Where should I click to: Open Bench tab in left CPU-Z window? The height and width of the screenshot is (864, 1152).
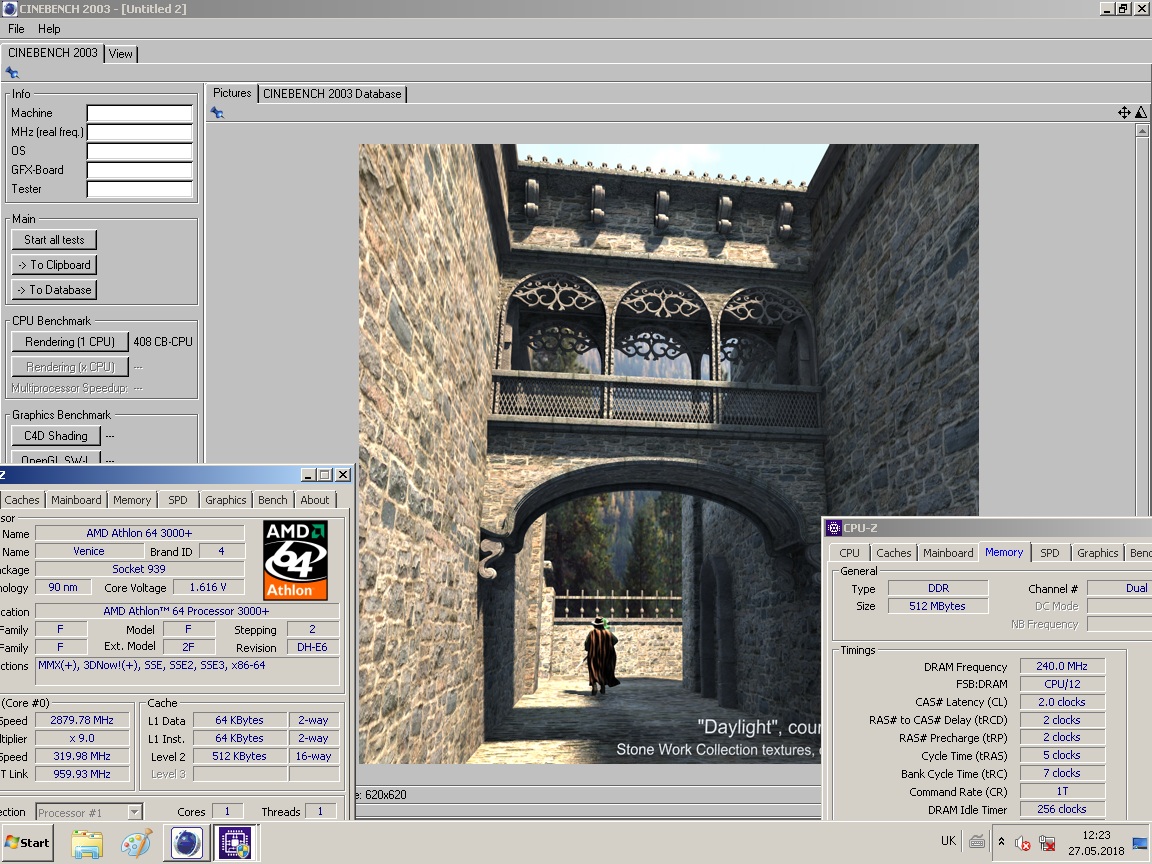point(273,500)
